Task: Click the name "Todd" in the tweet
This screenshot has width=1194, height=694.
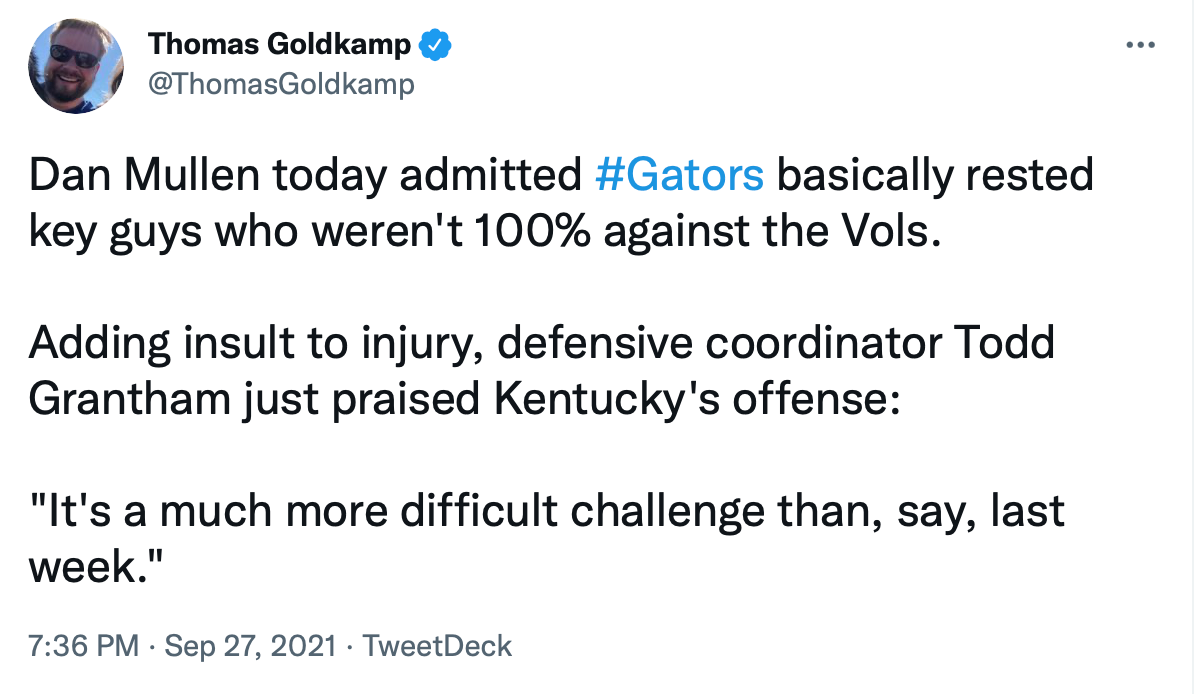Action: (x=1004, y=345)
